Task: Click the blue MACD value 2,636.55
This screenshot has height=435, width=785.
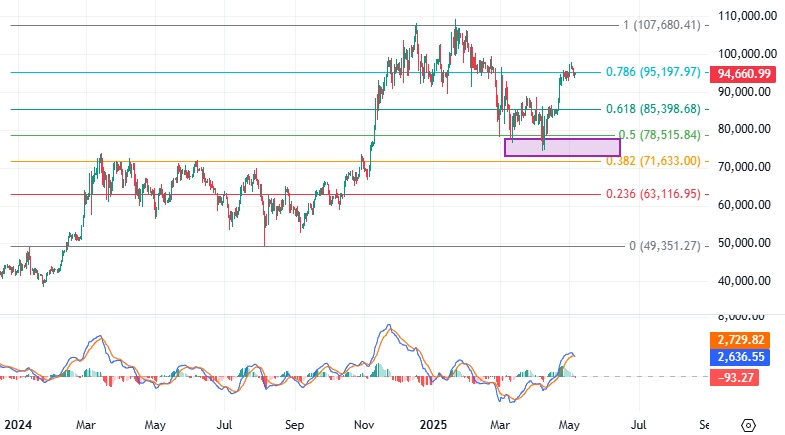Action: pos(740,357)
